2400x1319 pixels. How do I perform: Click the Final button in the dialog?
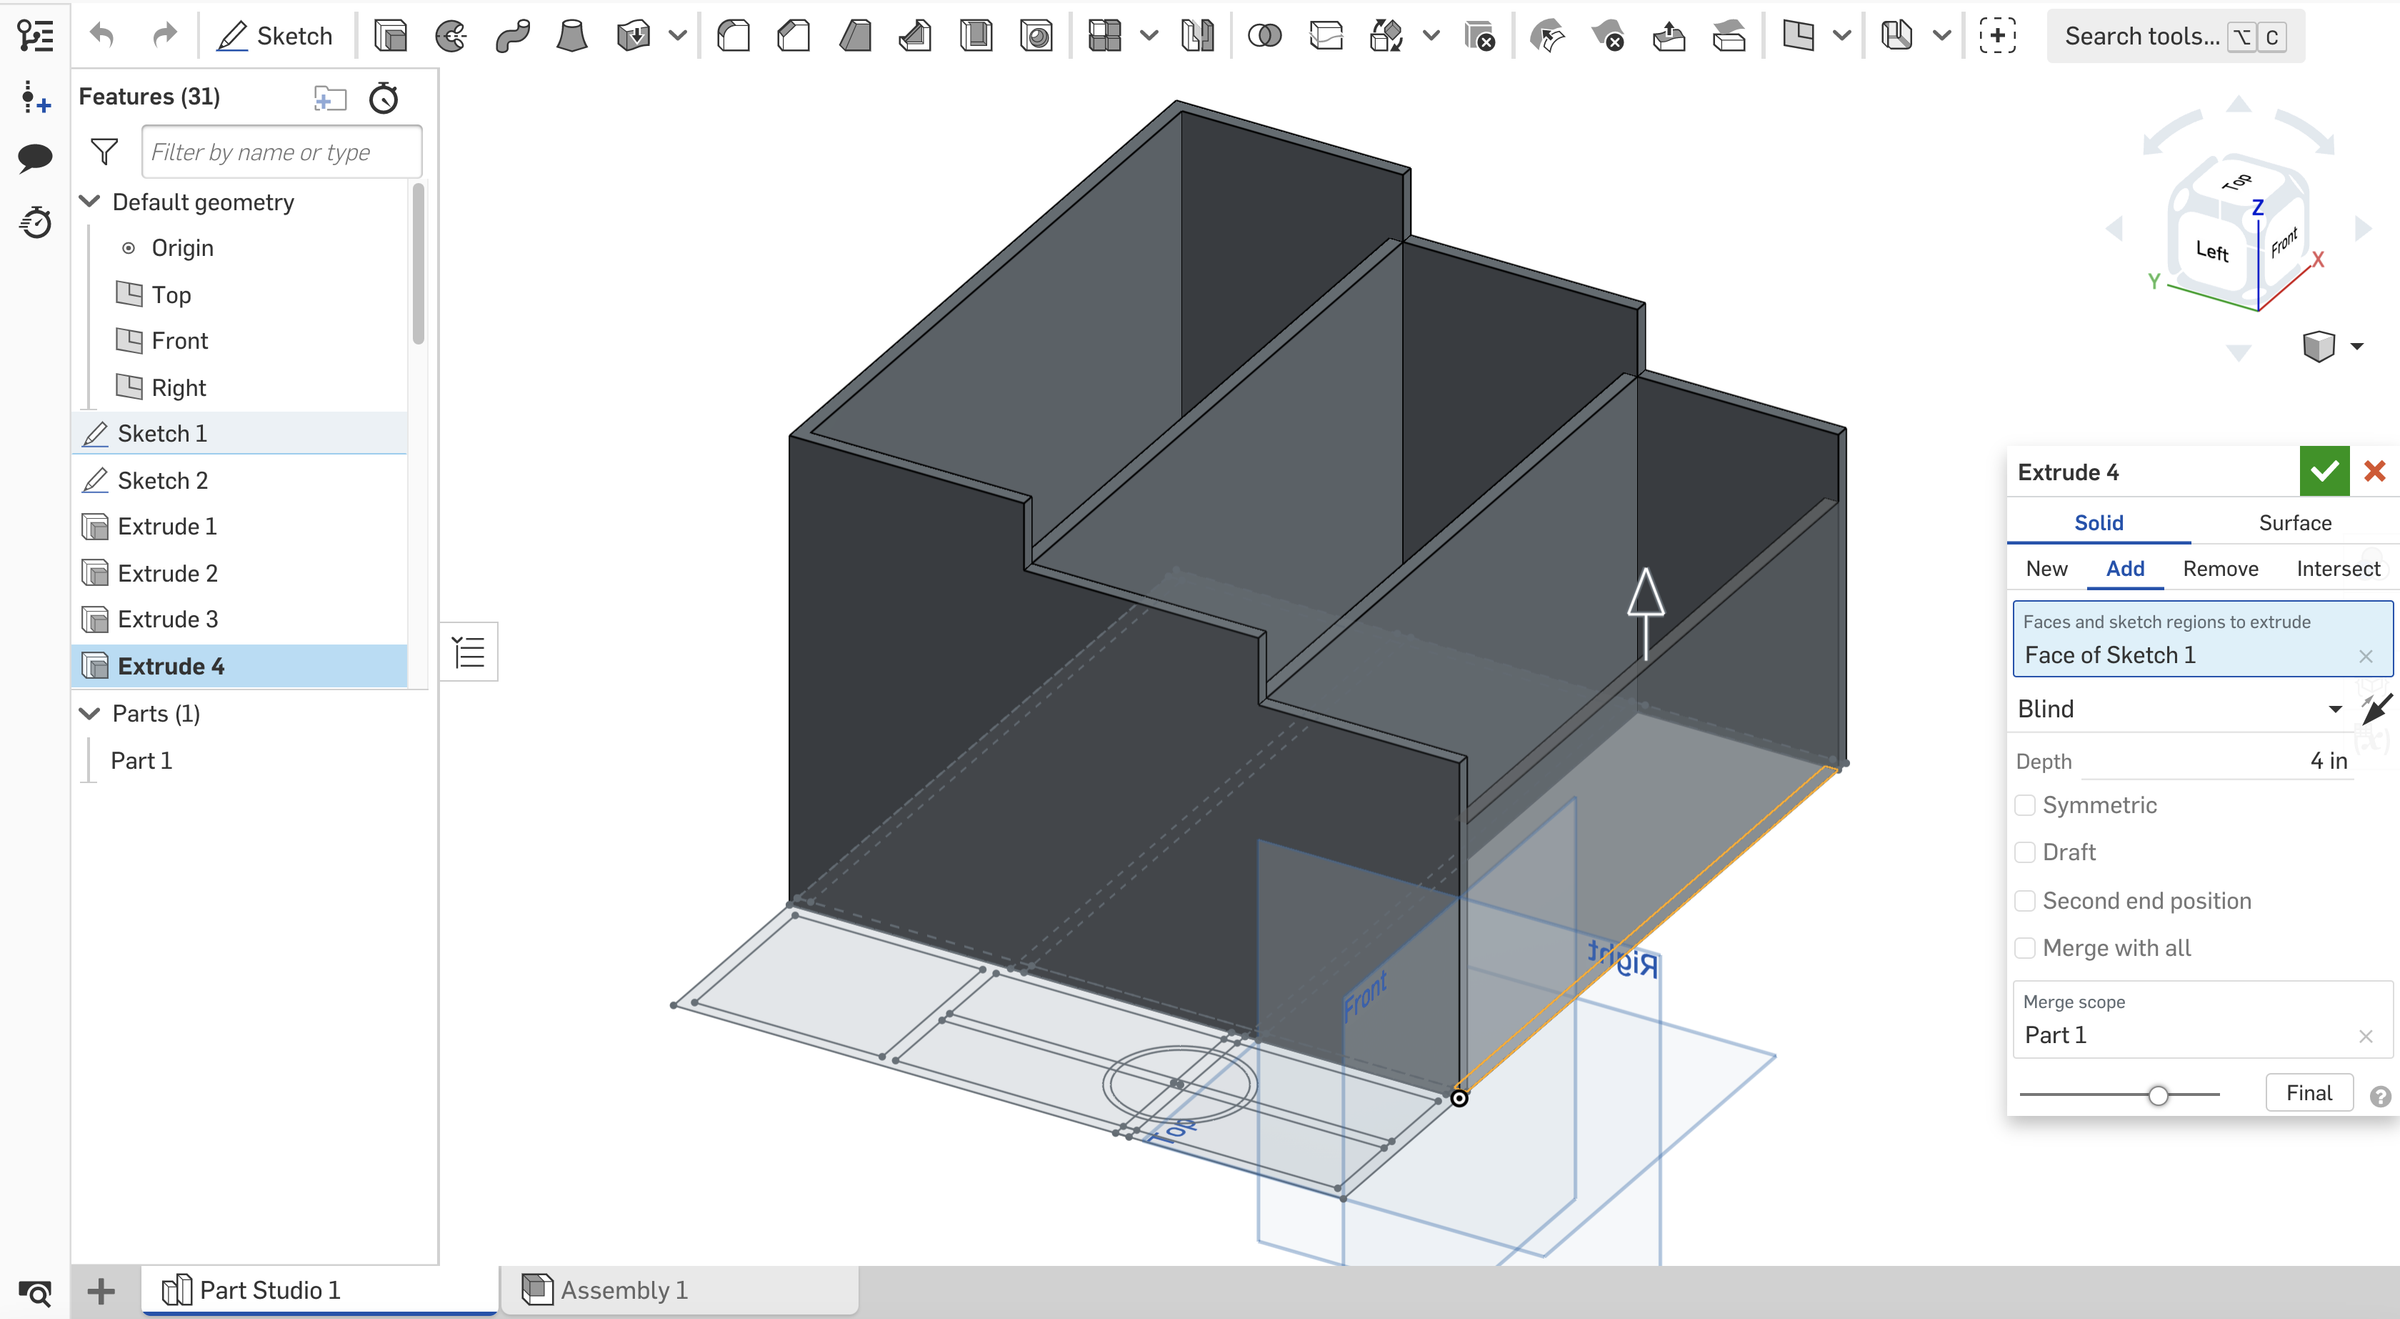[x=2309, y=1092]
